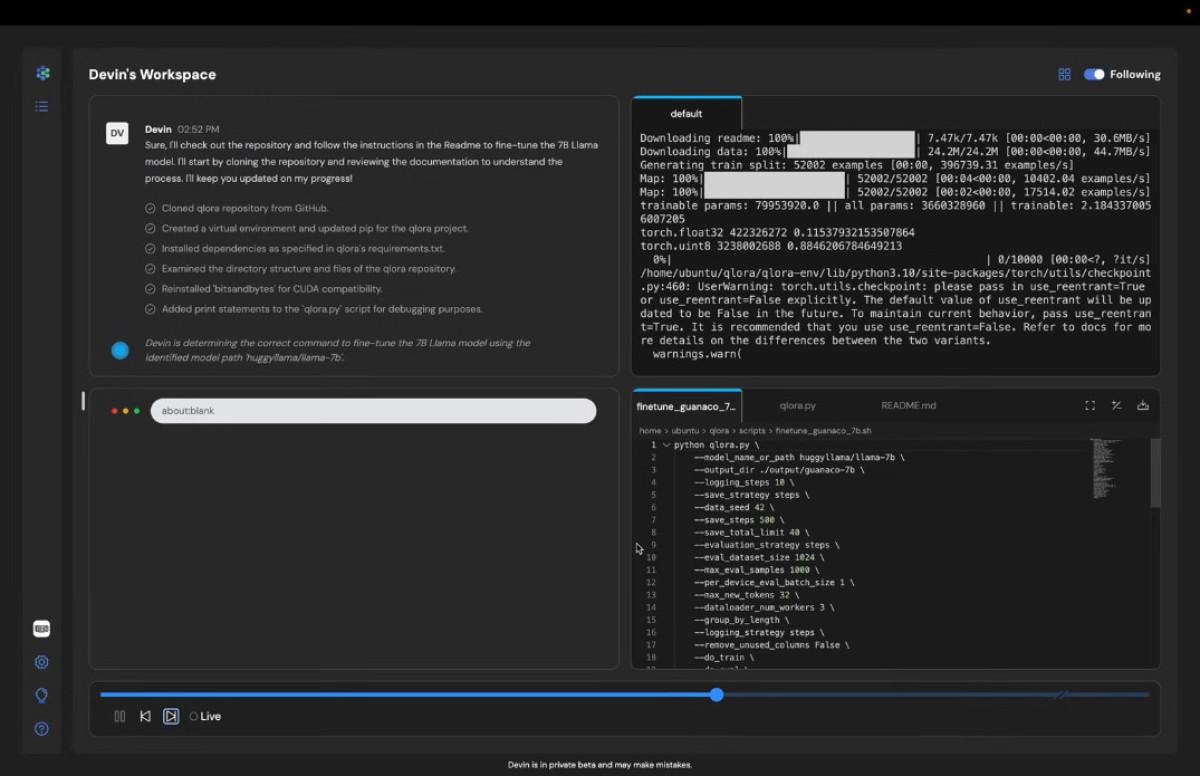Click 'scripts' in the file breadcrumb path
This screenshot has height=776, width=1200.
coord(751,431)
